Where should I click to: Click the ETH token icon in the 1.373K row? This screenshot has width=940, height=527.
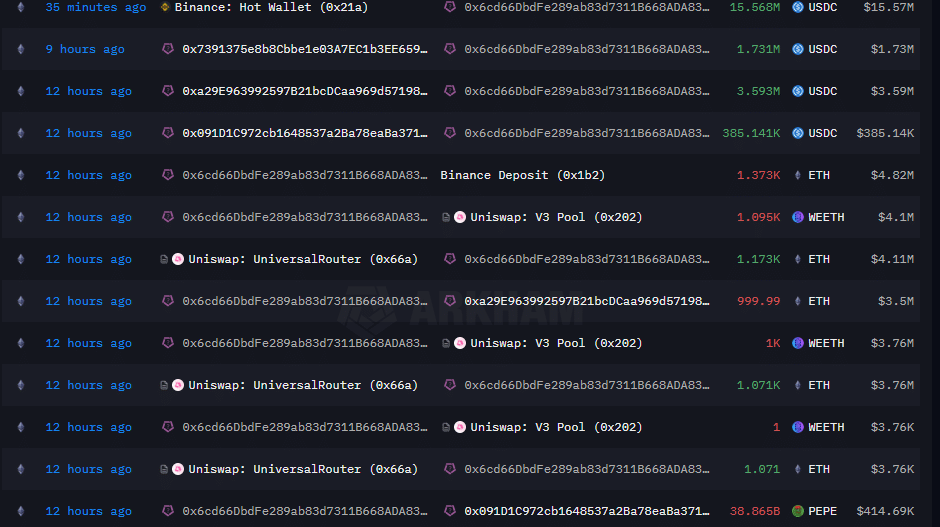(797, 175)
